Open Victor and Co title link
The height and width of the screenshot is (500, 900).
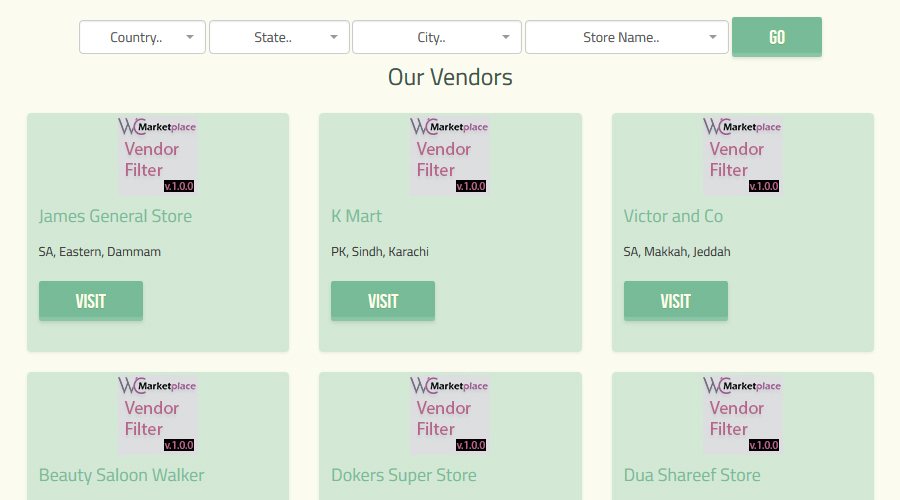pyautogui.click(x=673, y=216)
